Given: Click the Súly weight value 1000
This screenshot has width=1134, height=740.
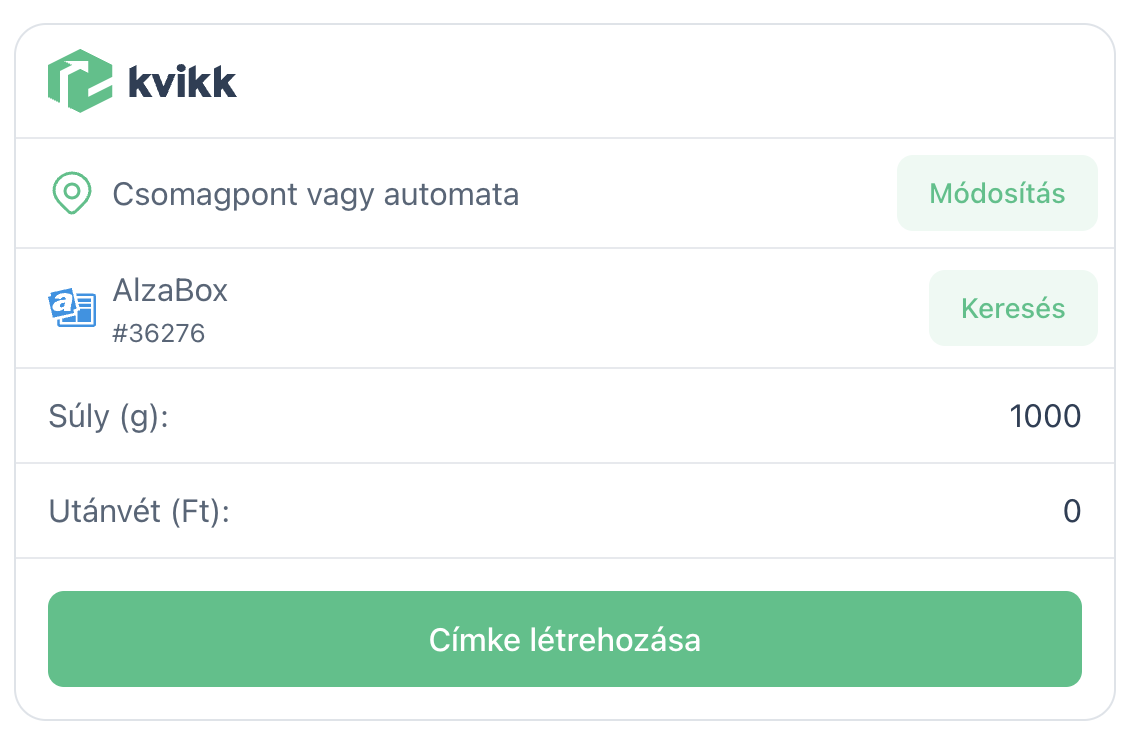Looking at the screenshot, I should pyautogui.click(x=1045, y=416).
